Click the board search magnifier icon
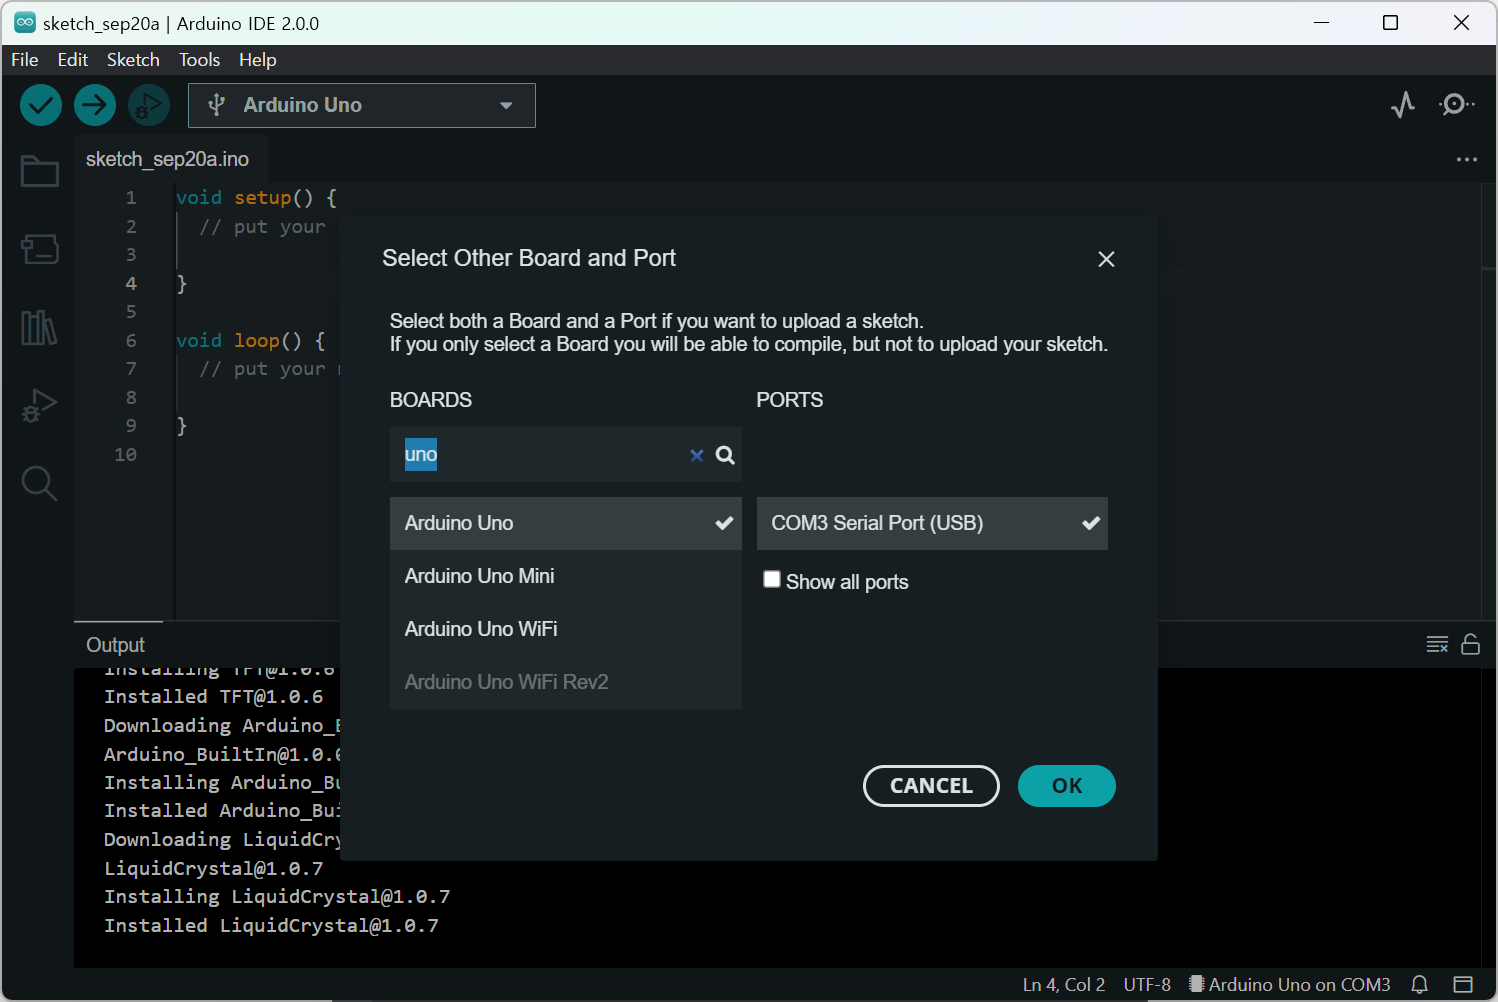Viewport: 1498px width, 1002px height. [726, 455]
